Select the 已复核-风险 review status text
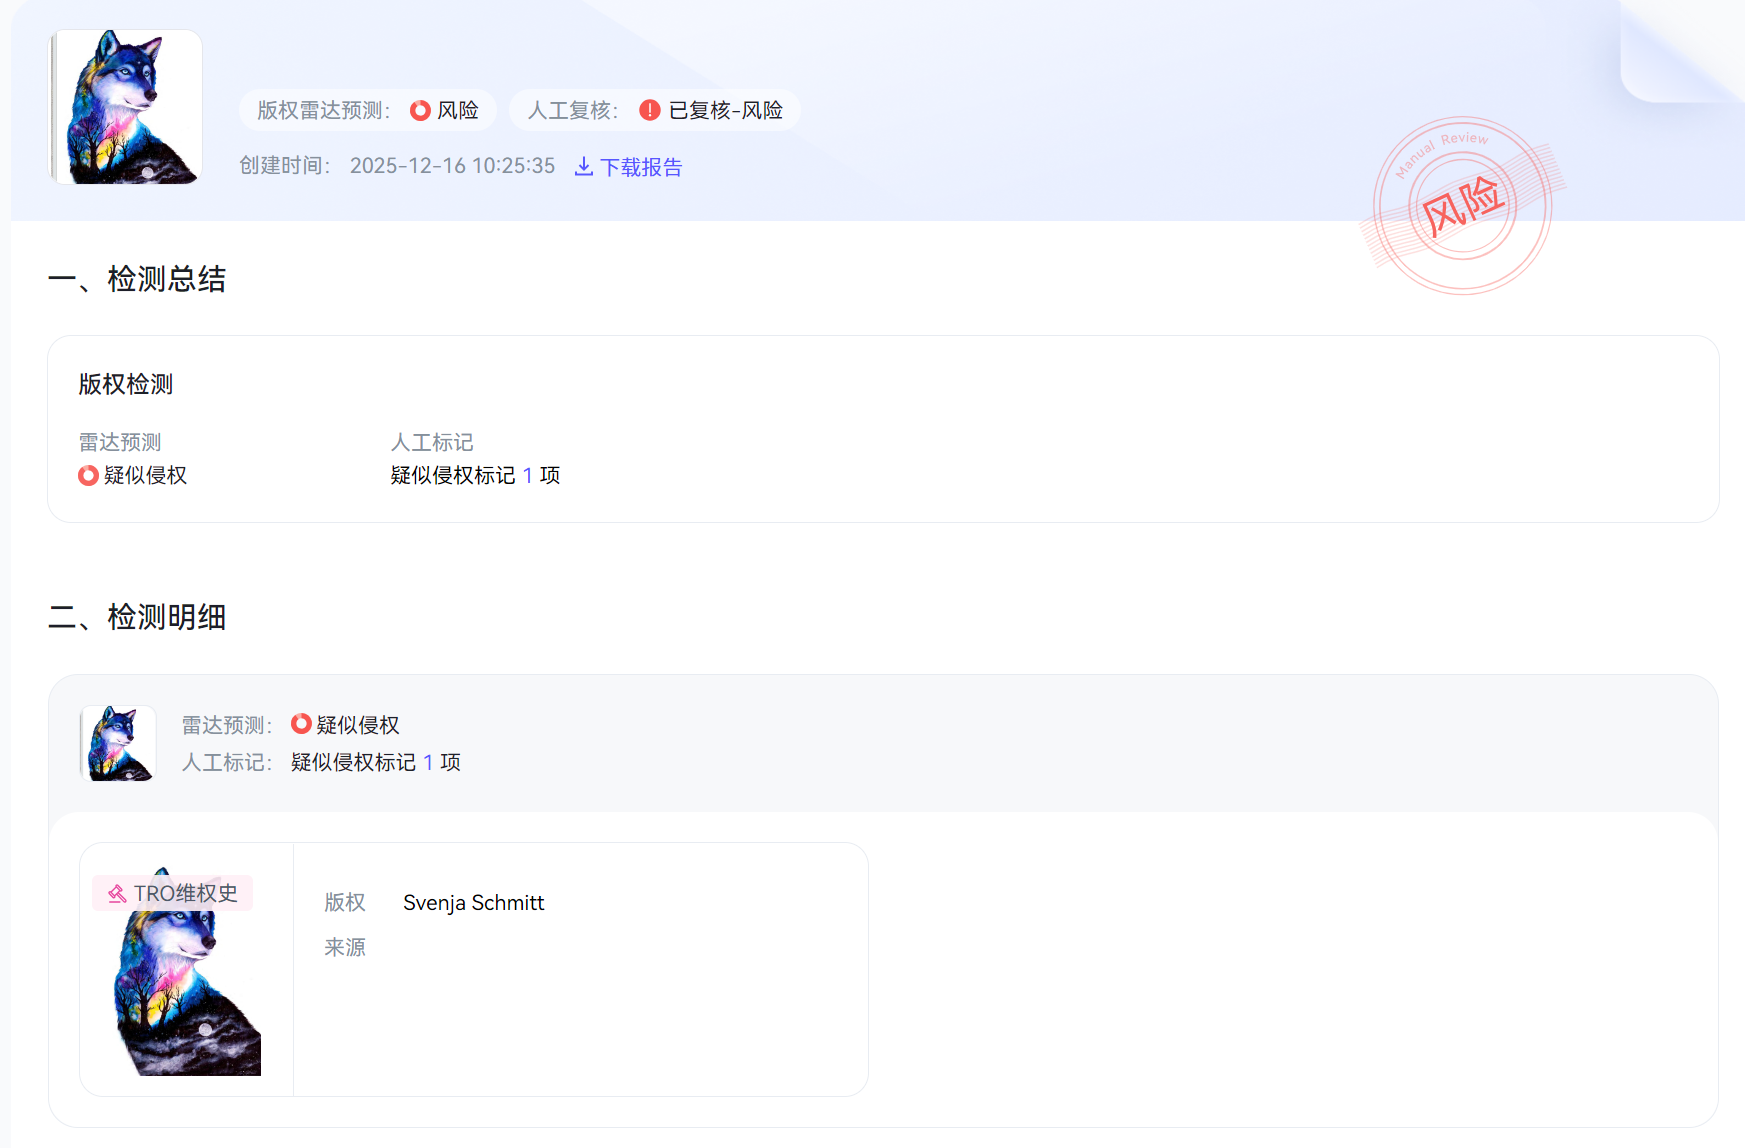The image size is (1745, 1148). (725, 110)
